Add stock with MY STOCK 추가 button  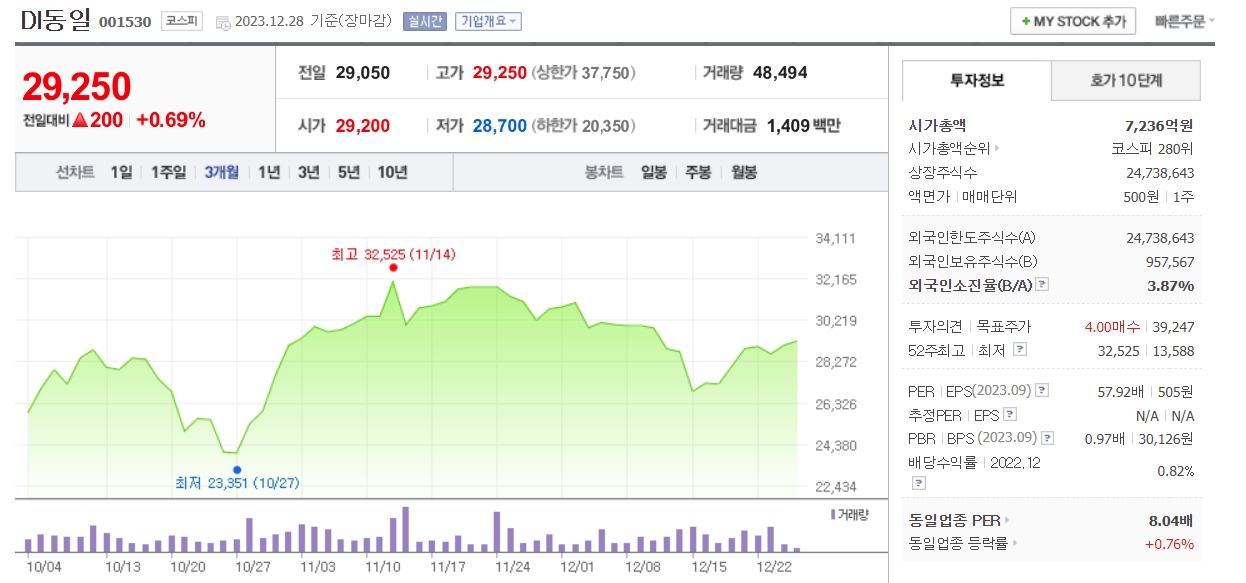1073,21
